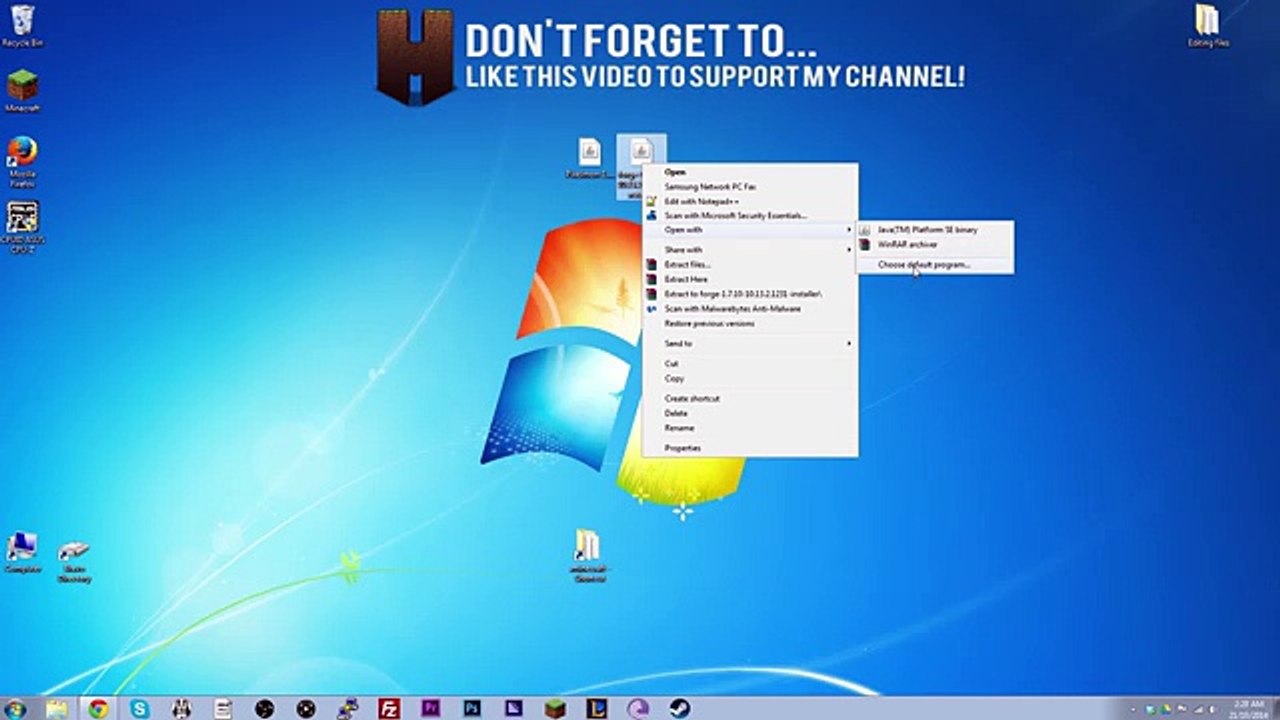
Task: Select the Java file icon left of the highlighted file
Action: (589, 159)
